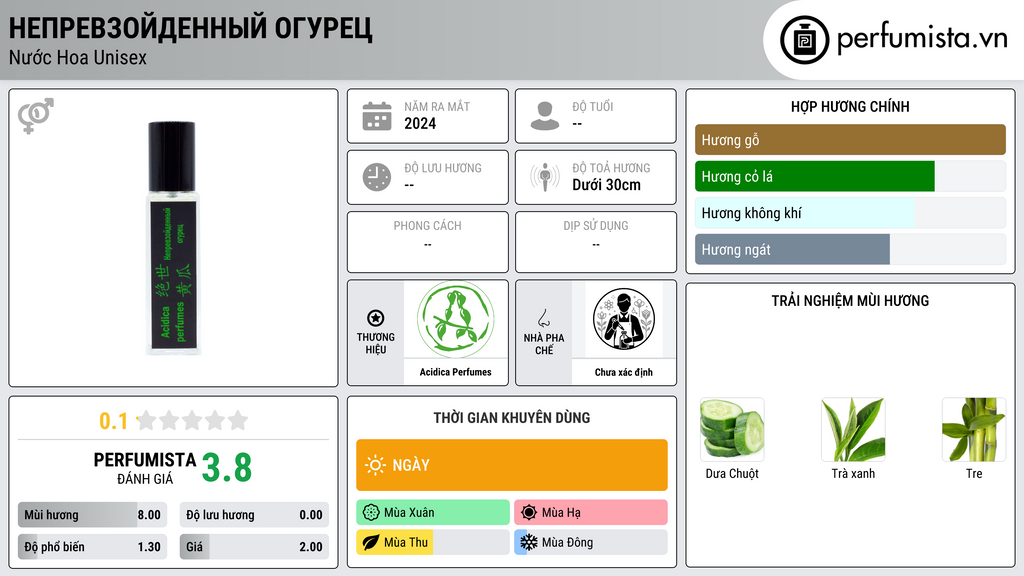Open the Acidica Perfumes brand link
The height and width of the screenshot is (576, 1024).
coord(456,372)
